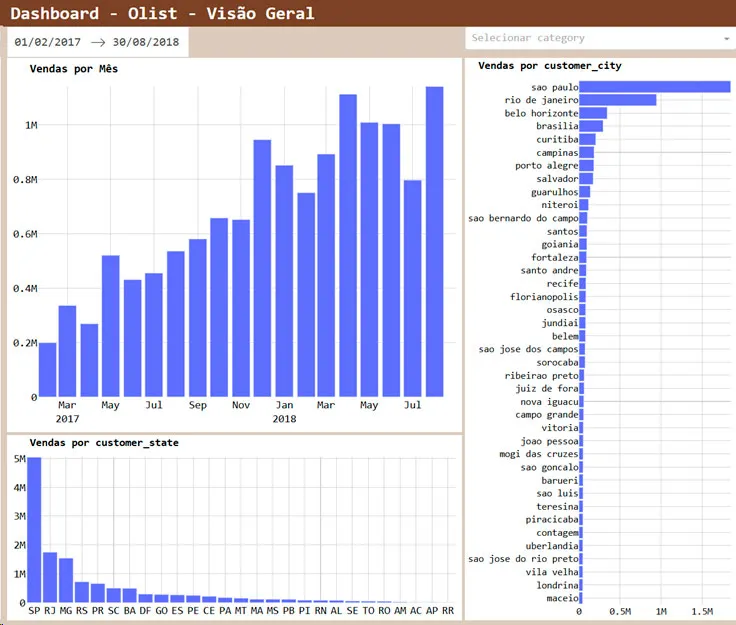Click the goiania city label
The height and width of the screenshot is (625, 736).
click(560, 244)
